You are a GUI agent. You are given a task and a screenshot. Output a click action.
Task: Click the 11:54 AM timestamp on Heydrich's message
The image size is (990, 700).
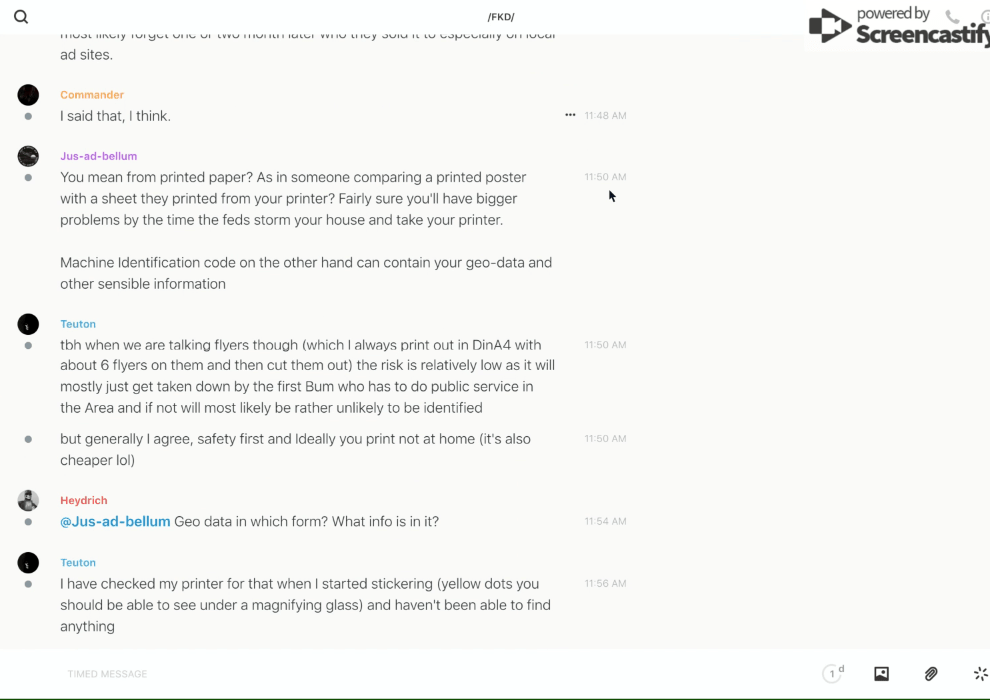(605, 521)
